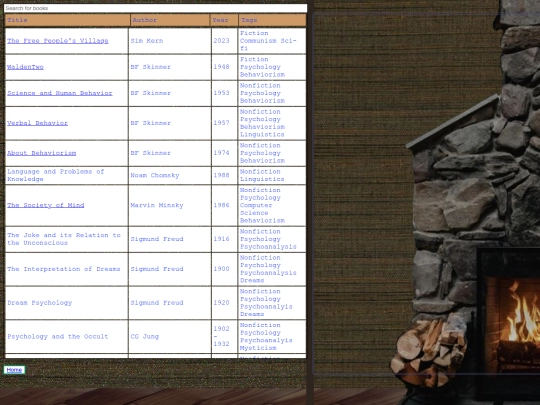The image size is (540, 405).
Task: Click year '1948' cell
Action: pyautogui.click(x=225, y=67)
